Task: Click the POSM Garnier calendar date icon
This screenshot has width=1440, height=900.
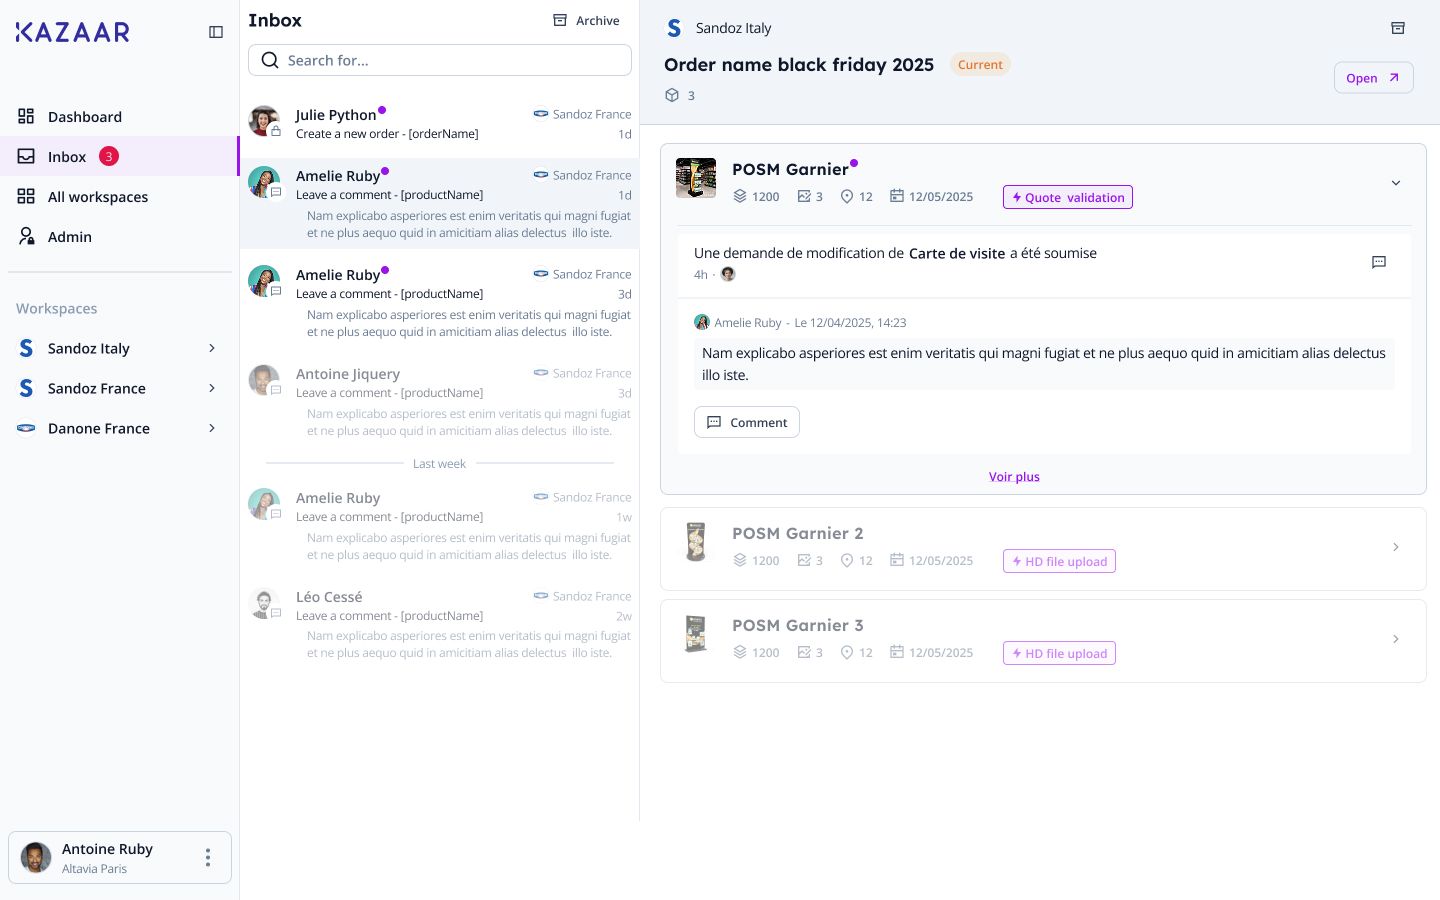Action: (897, 196)
